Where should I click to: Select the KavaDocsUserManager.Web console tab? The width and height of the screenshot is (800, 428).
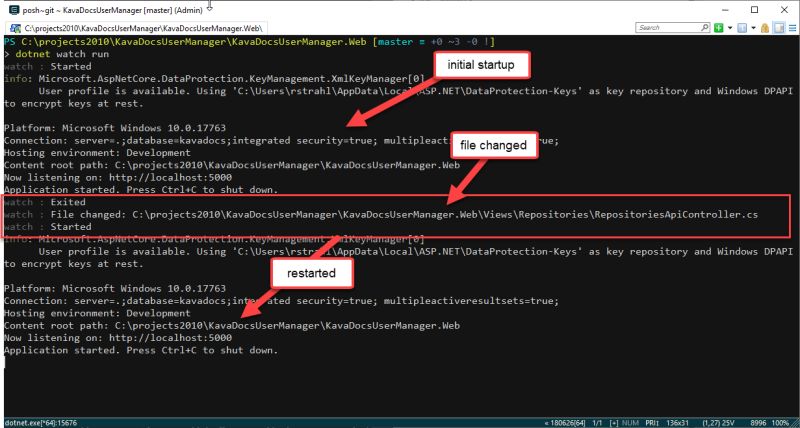click(x=137, y=28)
